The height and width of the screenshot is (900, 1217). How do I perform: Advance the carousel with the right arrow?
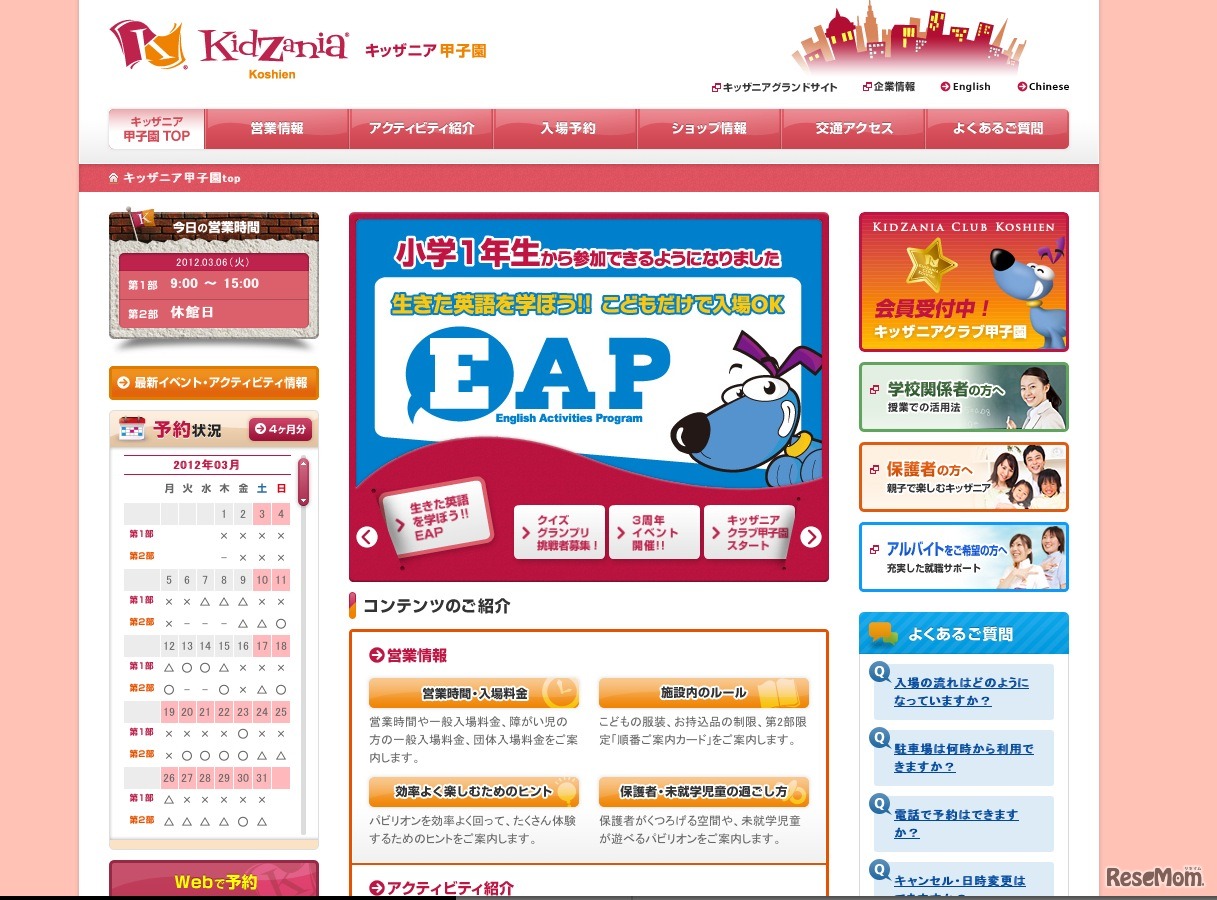click(810, 536)
